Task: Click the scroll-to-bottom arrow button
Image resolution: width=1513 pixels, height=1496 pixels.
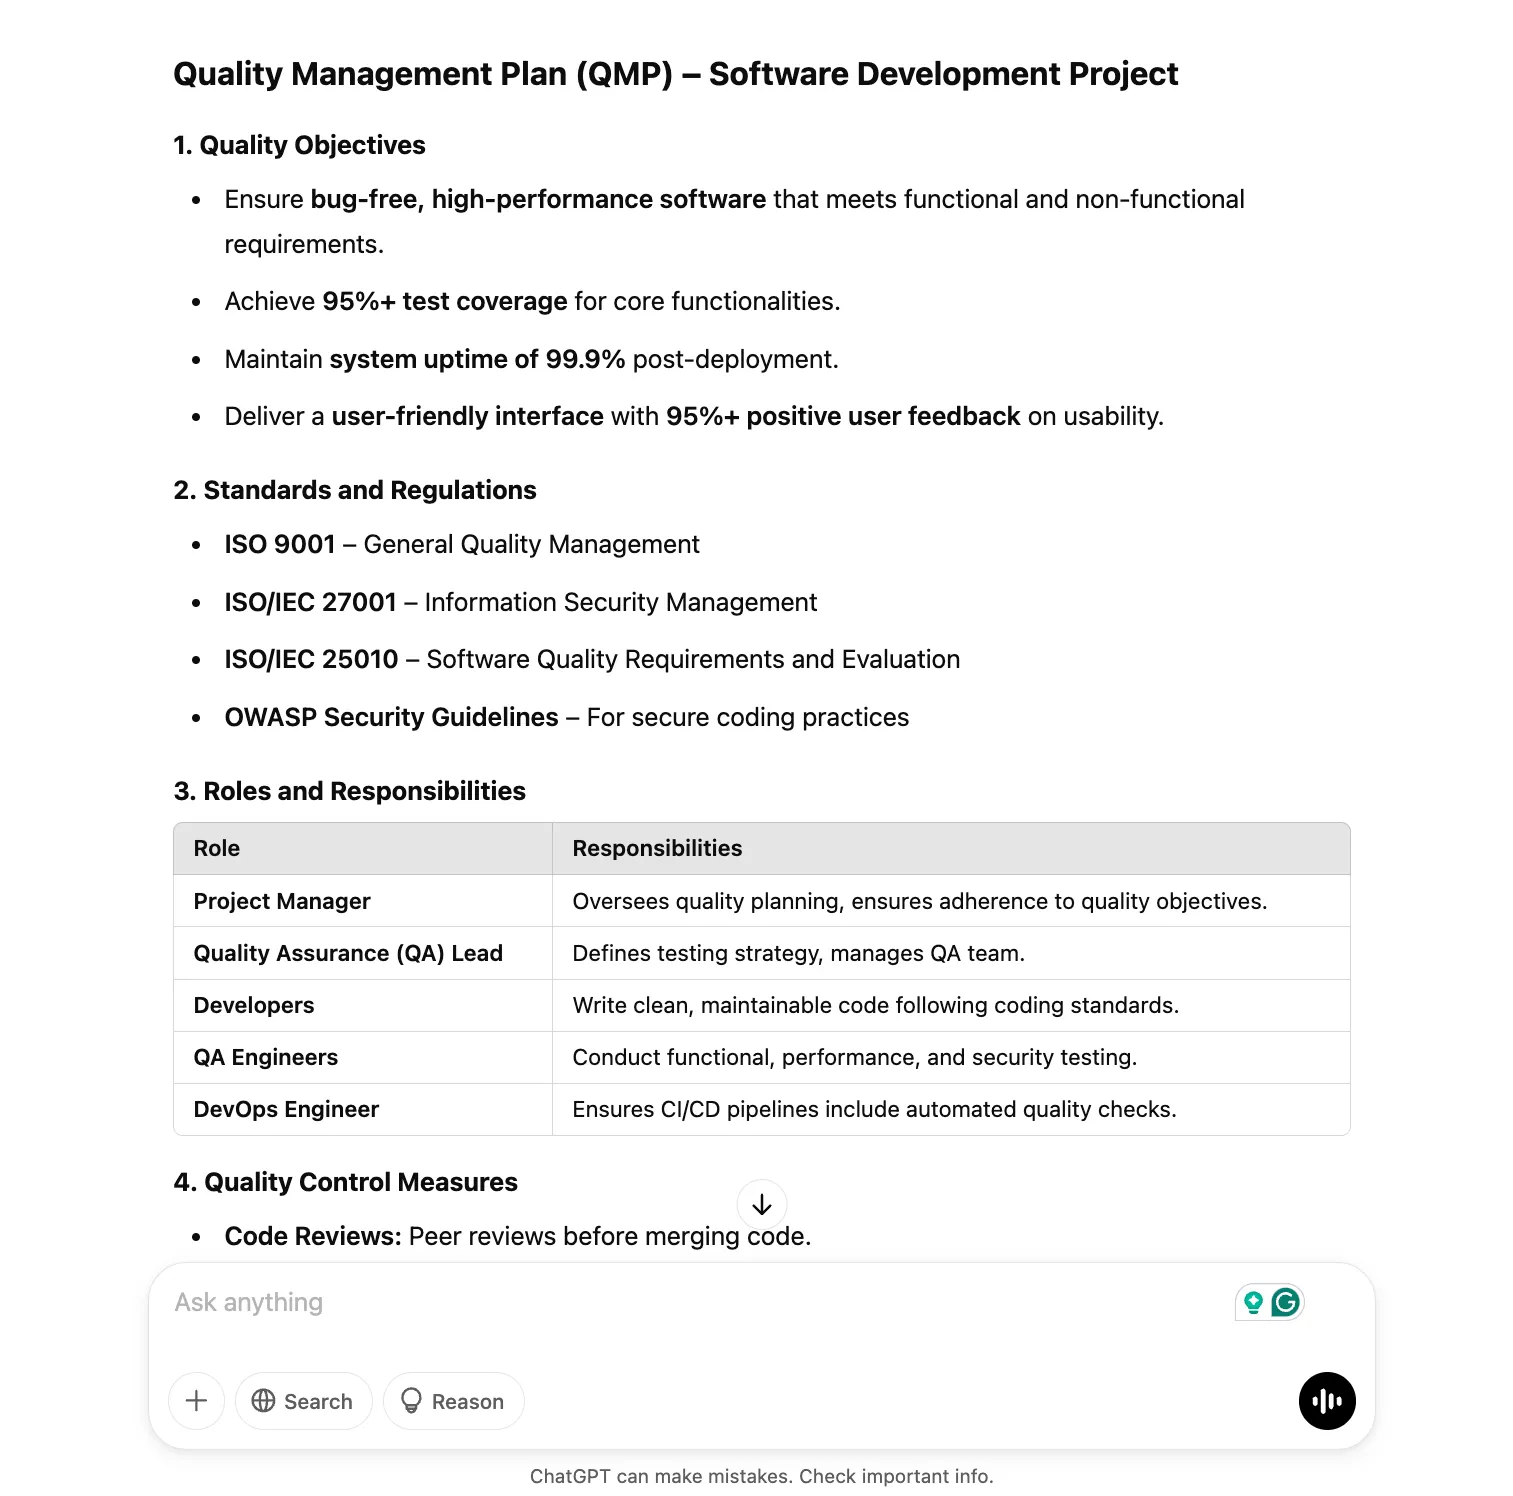Action: pos(761,1205)
